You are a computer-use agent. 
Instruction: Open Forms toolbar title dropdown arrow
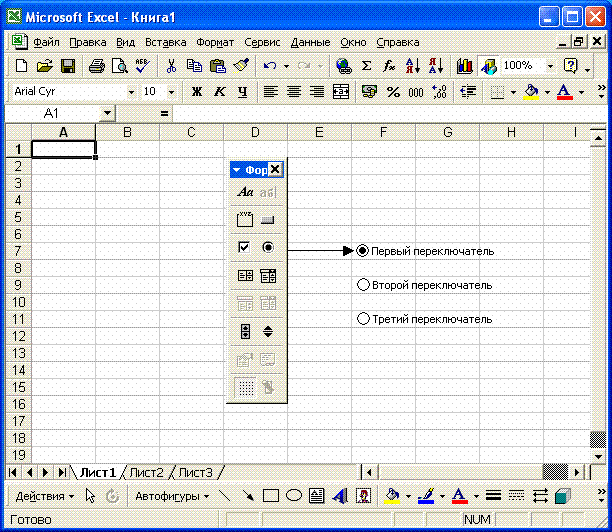[x=237, y=170]
